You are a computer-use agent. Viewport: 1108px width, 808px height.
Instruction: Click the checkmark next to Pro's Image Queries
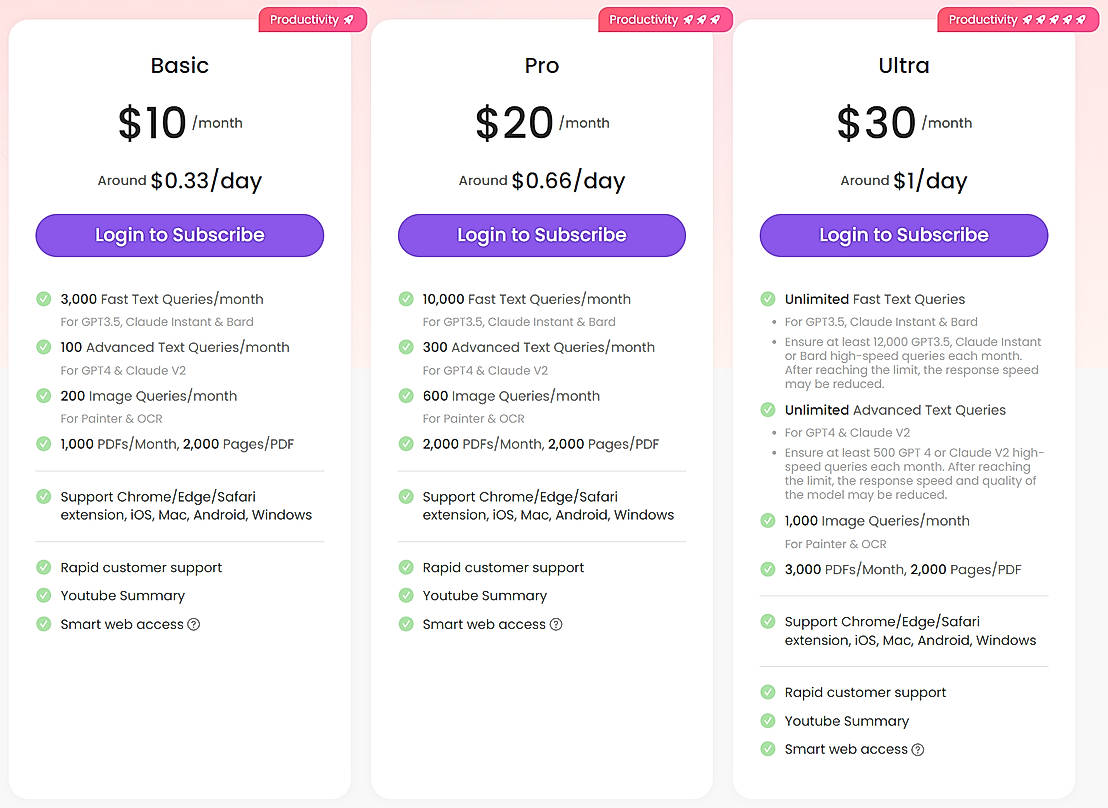pyautogui.click(x=406, y=396)
